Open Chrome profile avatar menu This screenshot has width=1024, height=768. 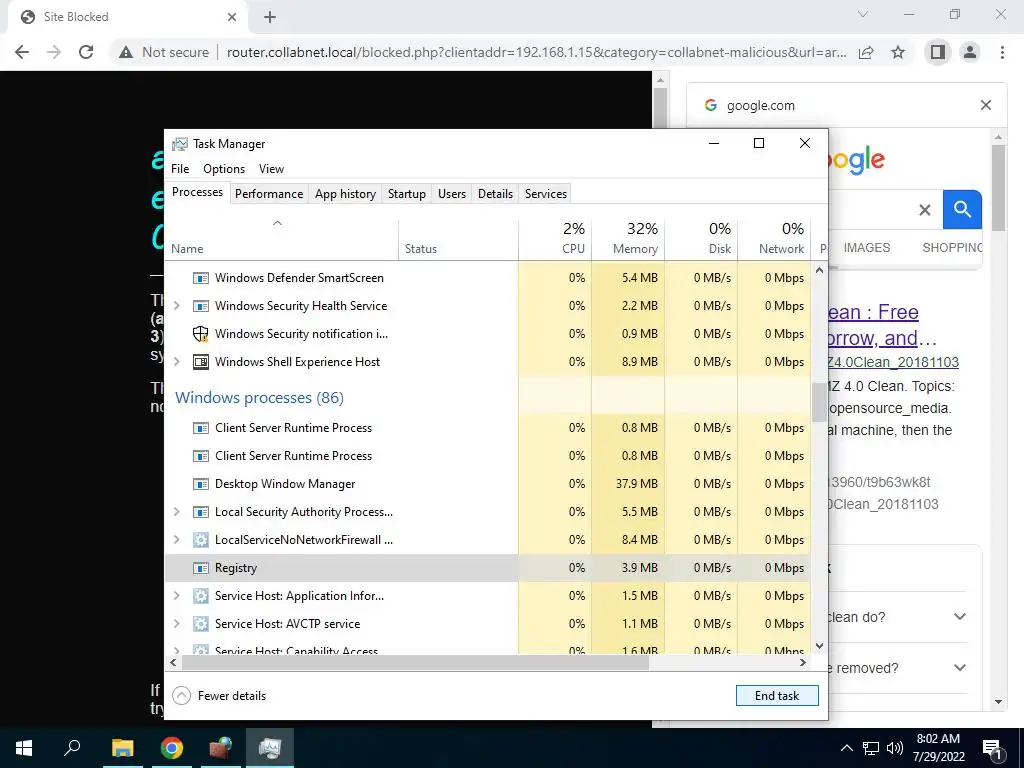(970, 52)
